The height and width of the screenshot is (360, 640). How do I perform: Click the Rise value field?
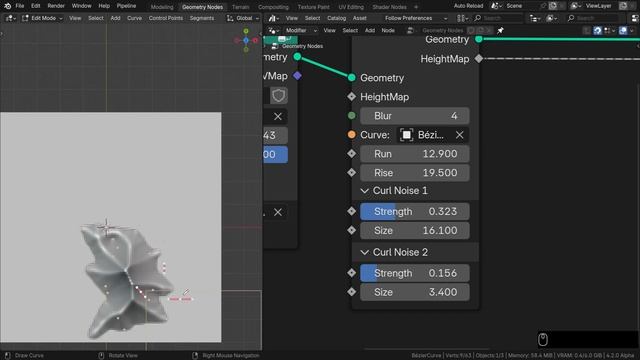415,173
